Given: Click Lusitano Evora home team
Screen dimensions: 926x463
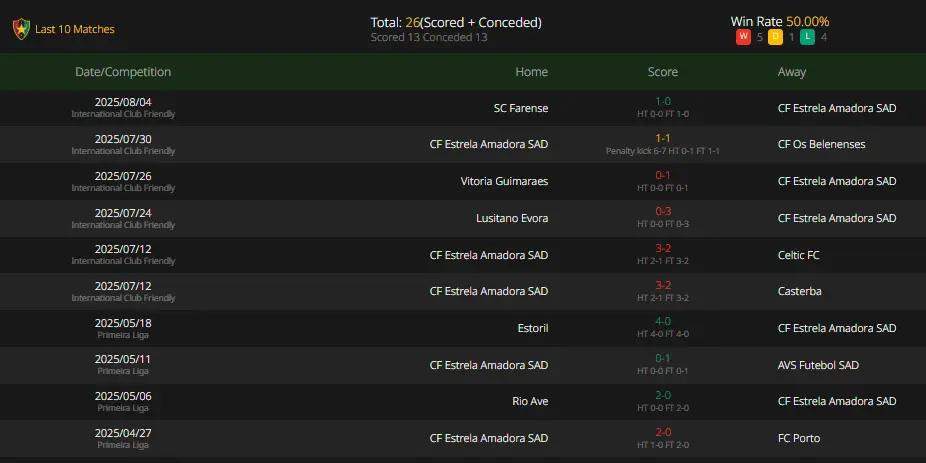Looking at the screenshot, I should point(512,218).
